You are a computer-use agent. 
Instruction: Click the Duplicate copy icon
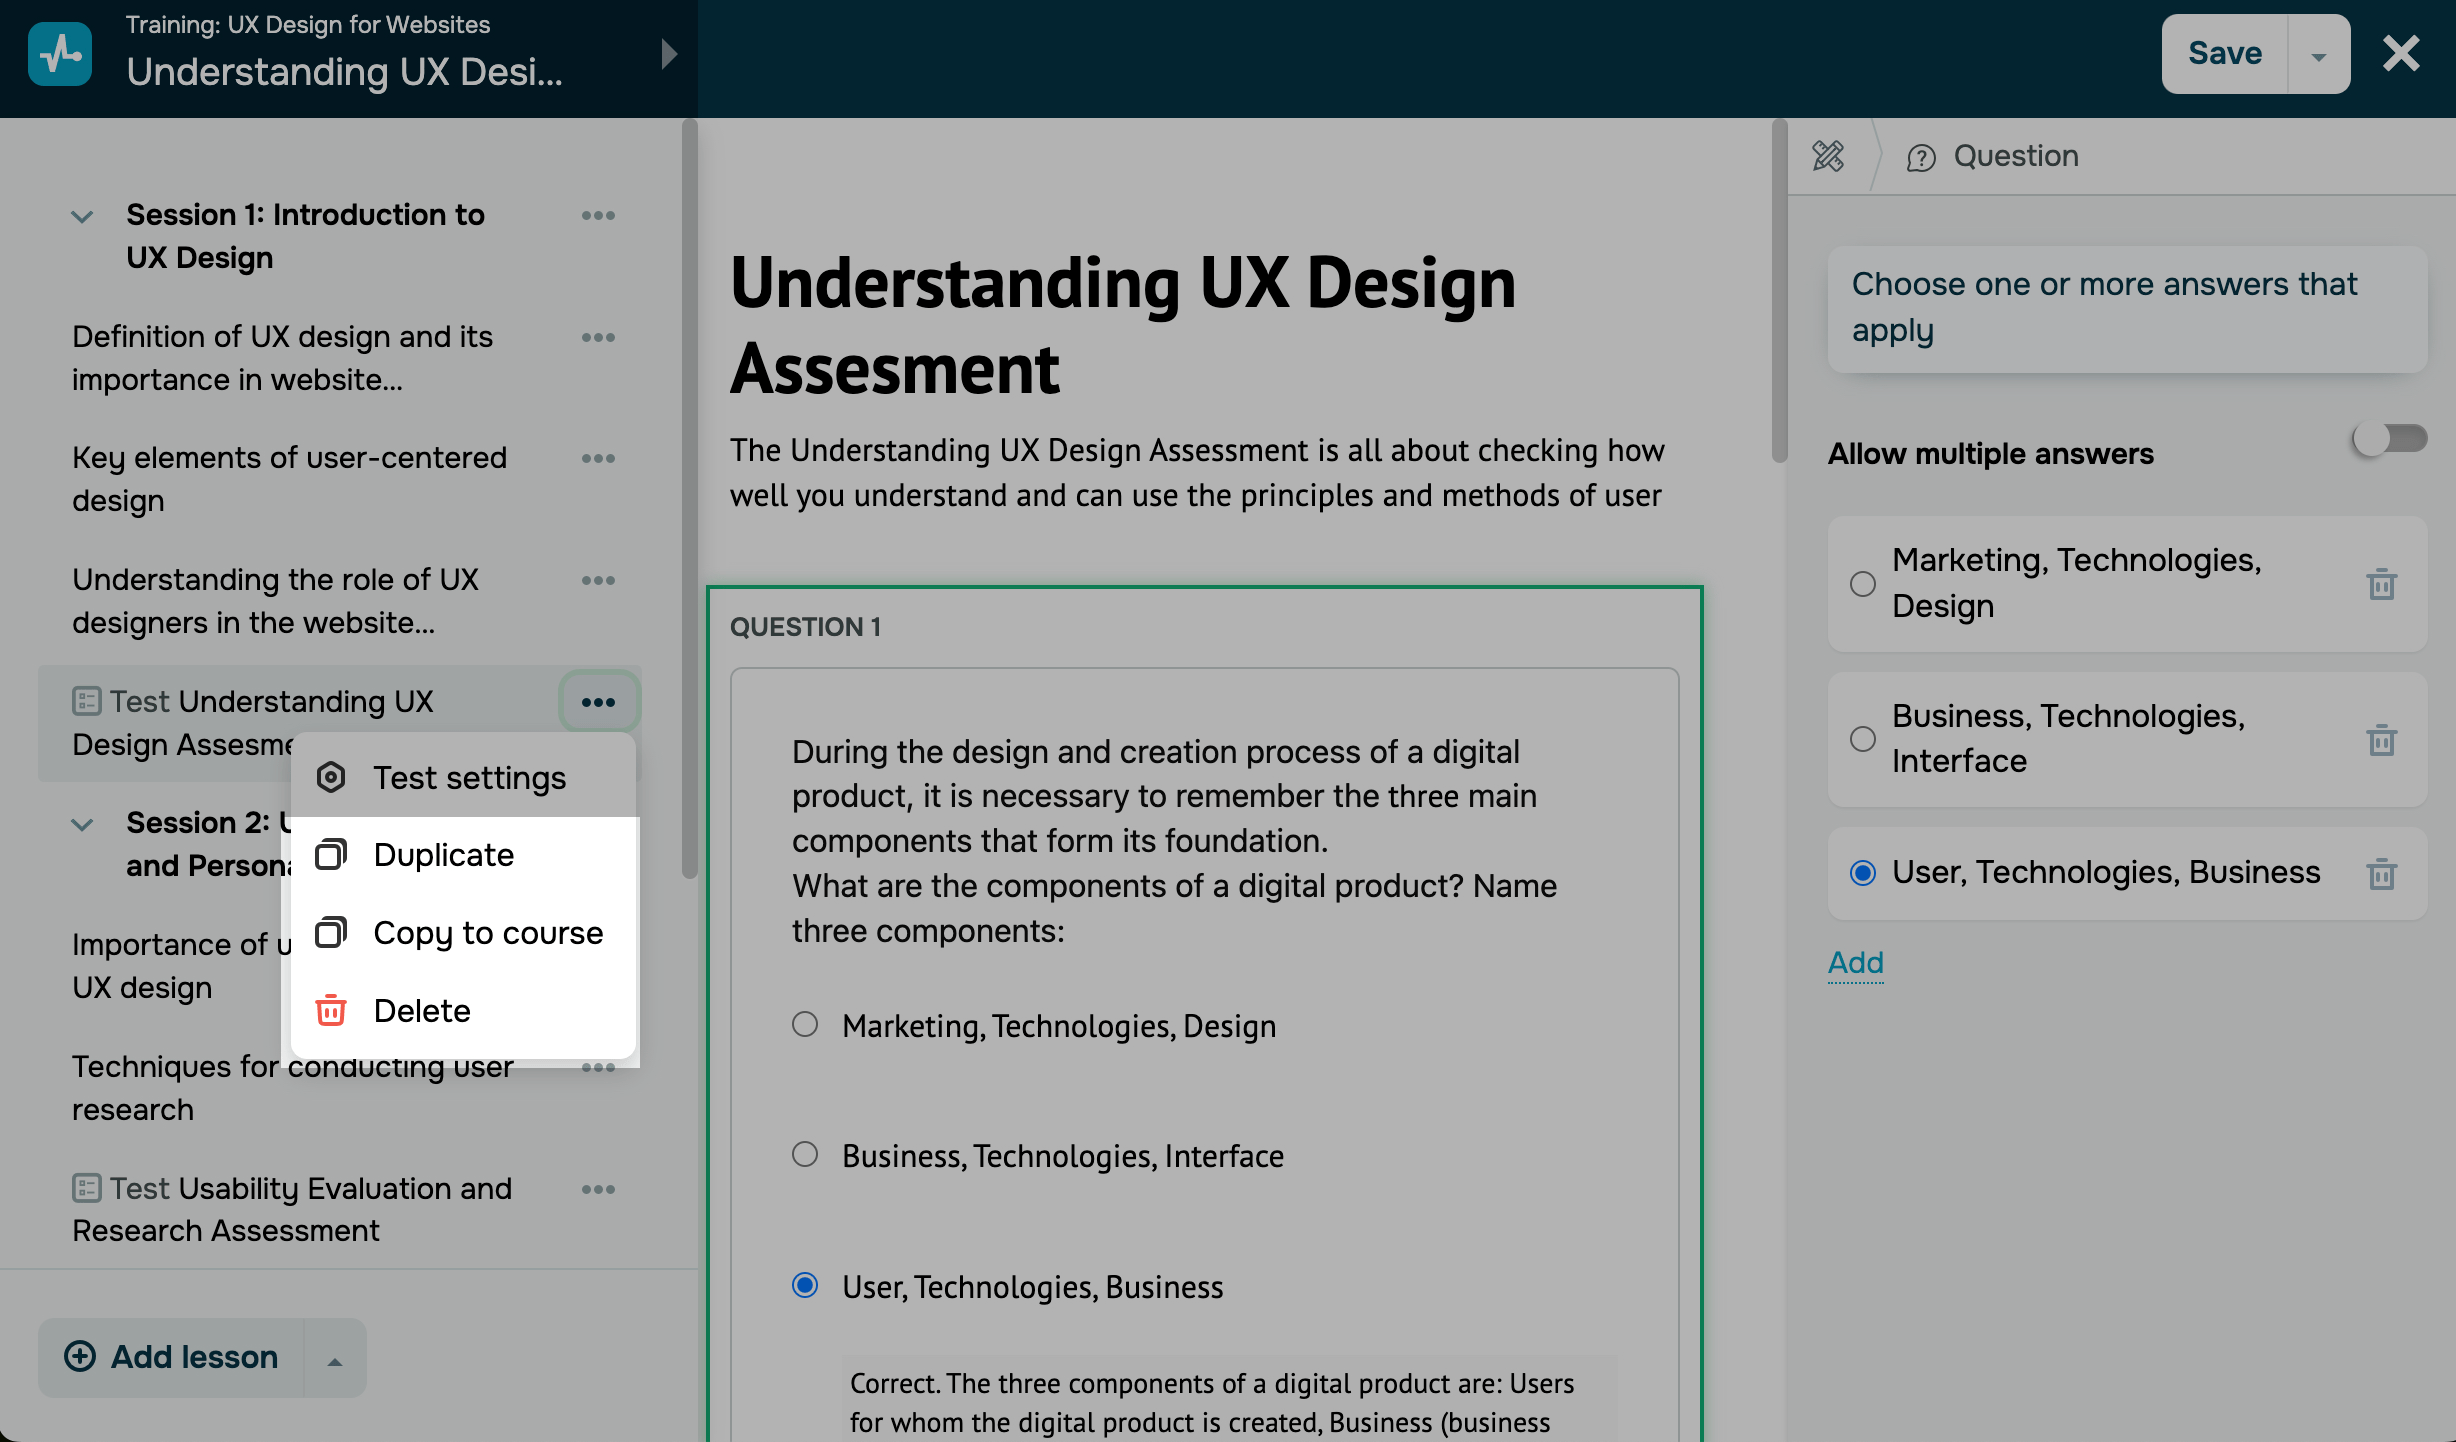coord(331,855)
